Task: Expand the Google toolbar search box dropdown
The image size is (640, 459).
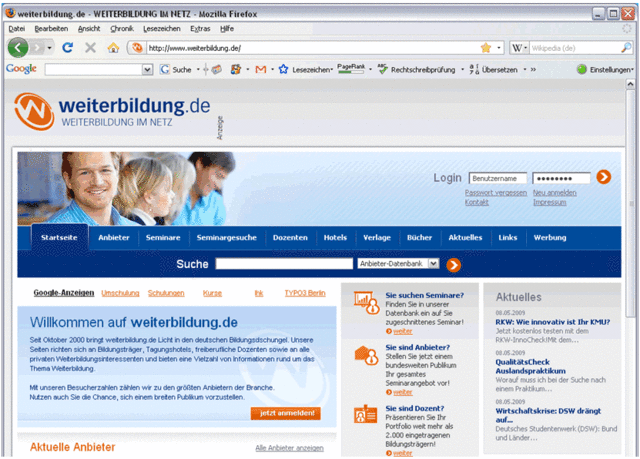Action: coord(147,70)
